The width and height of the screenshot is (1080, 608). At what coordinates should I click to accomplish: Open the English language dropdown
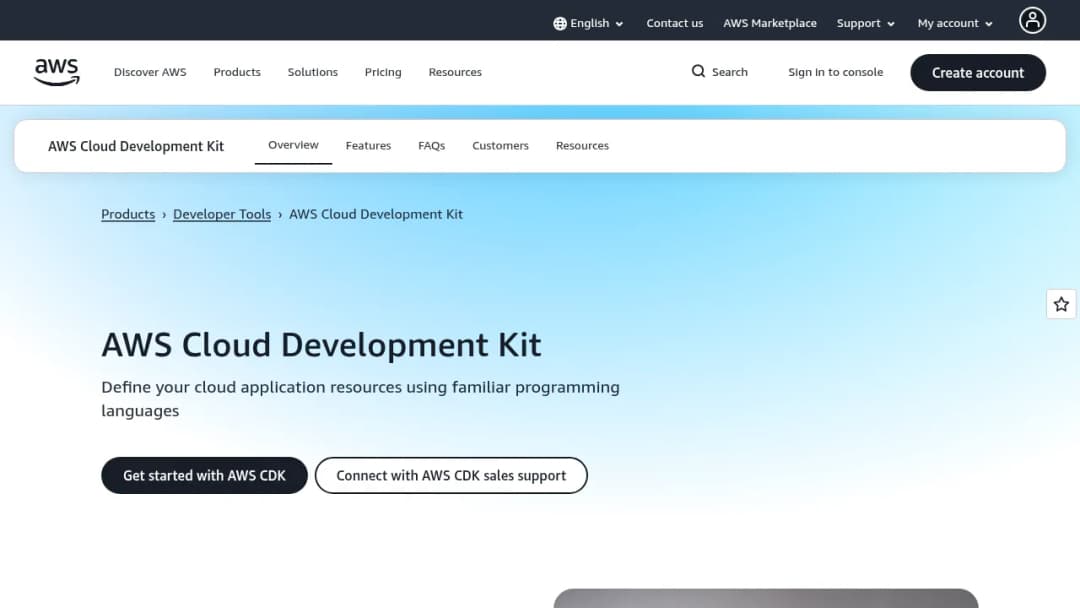click(x=589, y=23)
